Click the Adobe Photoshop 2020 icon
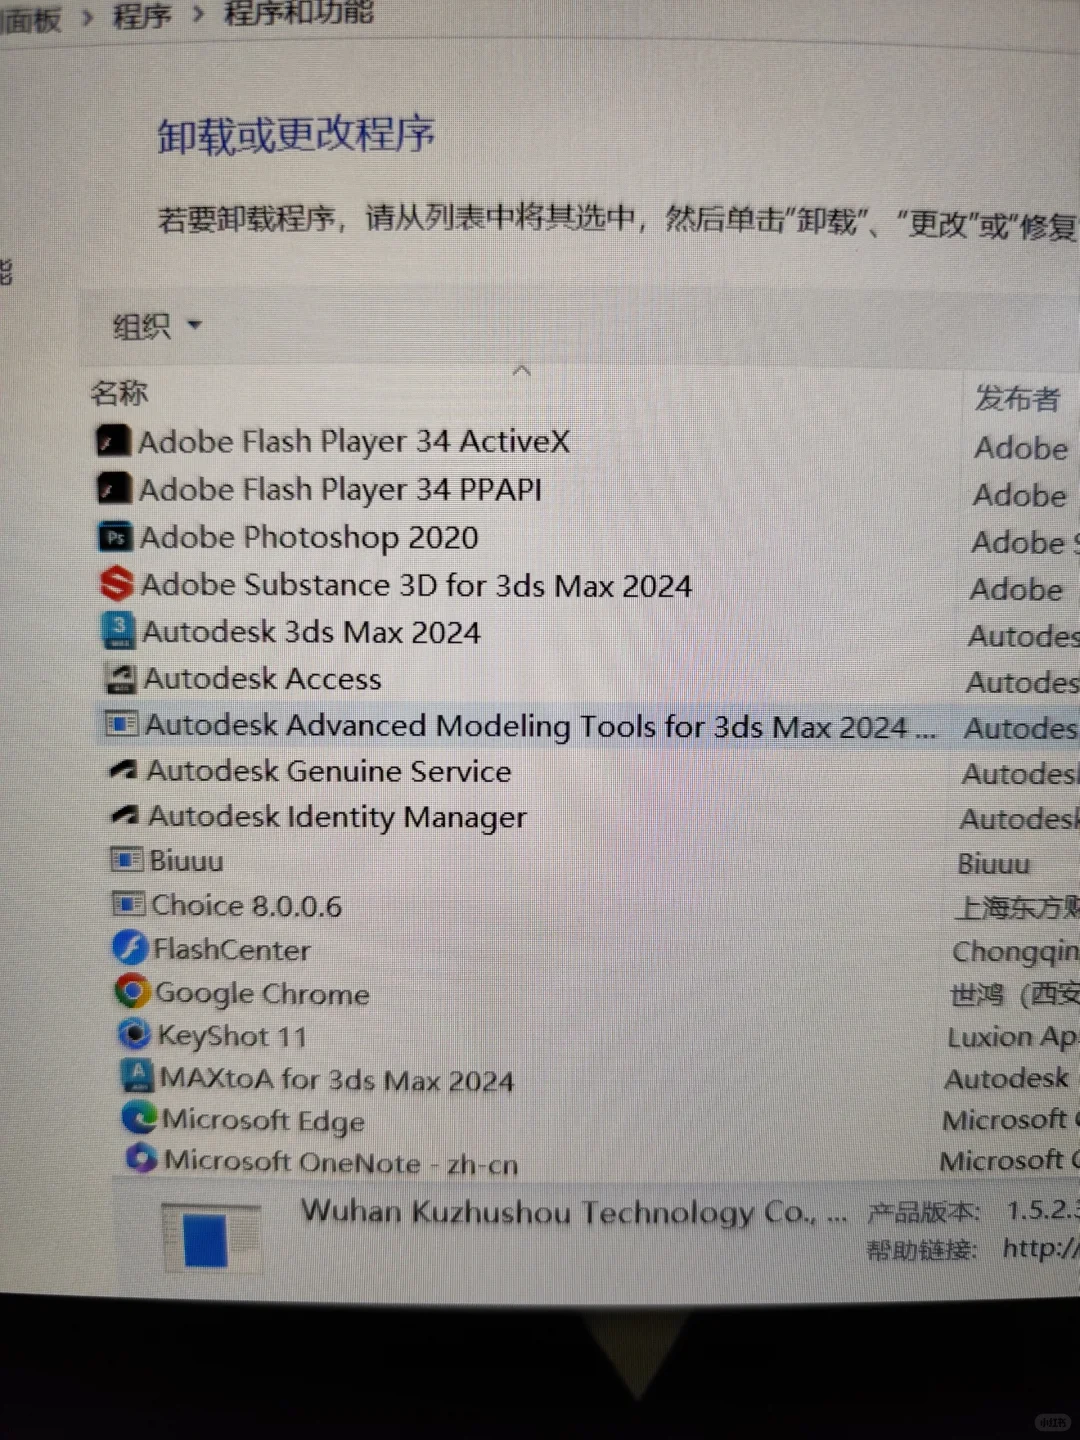Viewport: 1080px width, 1440px height. [115, 537]
